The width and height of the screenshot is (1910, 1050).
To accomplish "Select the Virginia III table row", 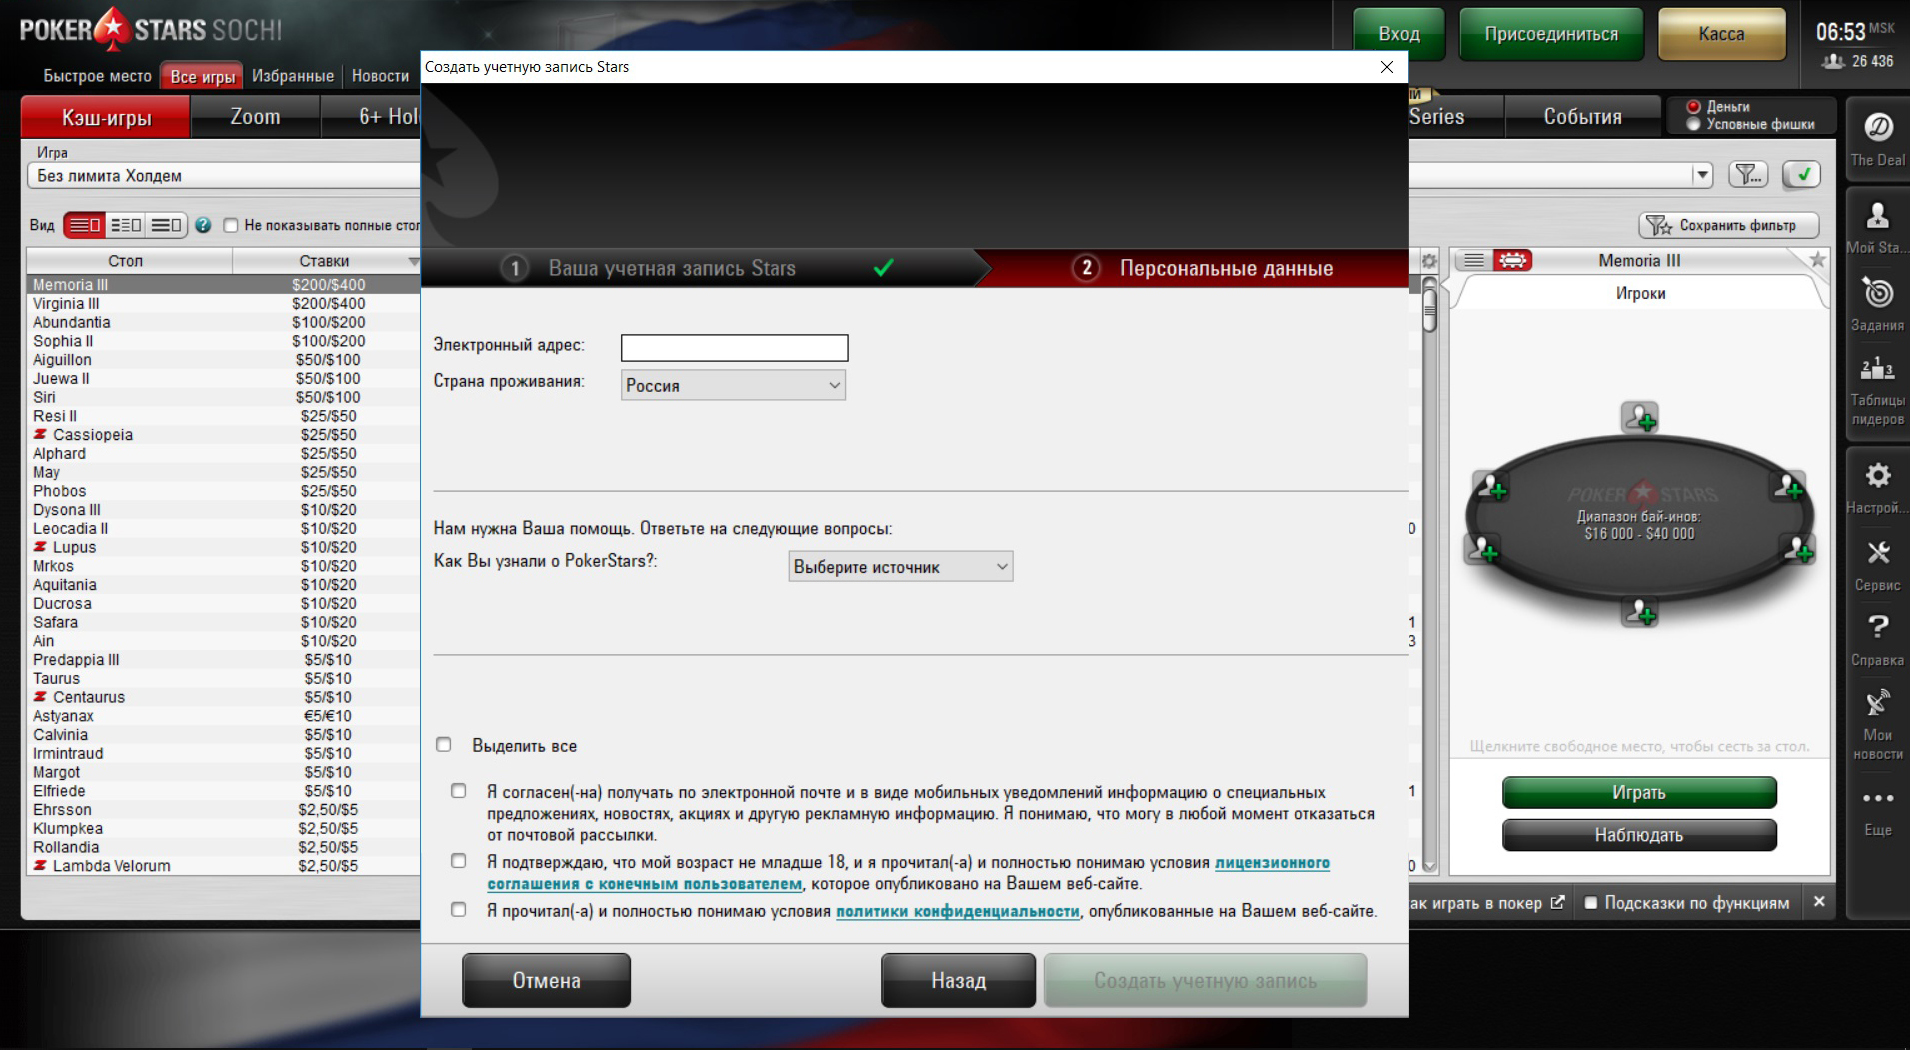I will click(x=224, y=303).
